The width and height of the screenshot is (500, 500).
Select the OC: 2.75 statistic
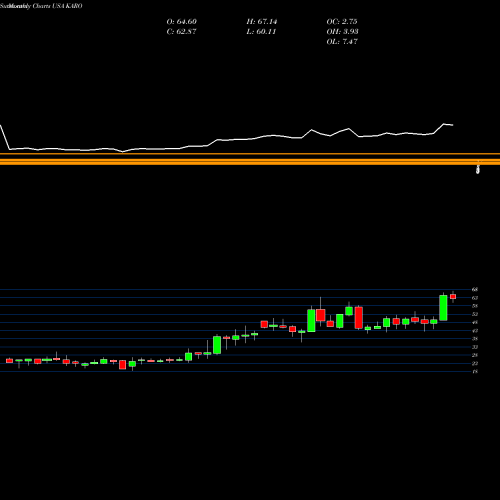(x=342, y=22)
